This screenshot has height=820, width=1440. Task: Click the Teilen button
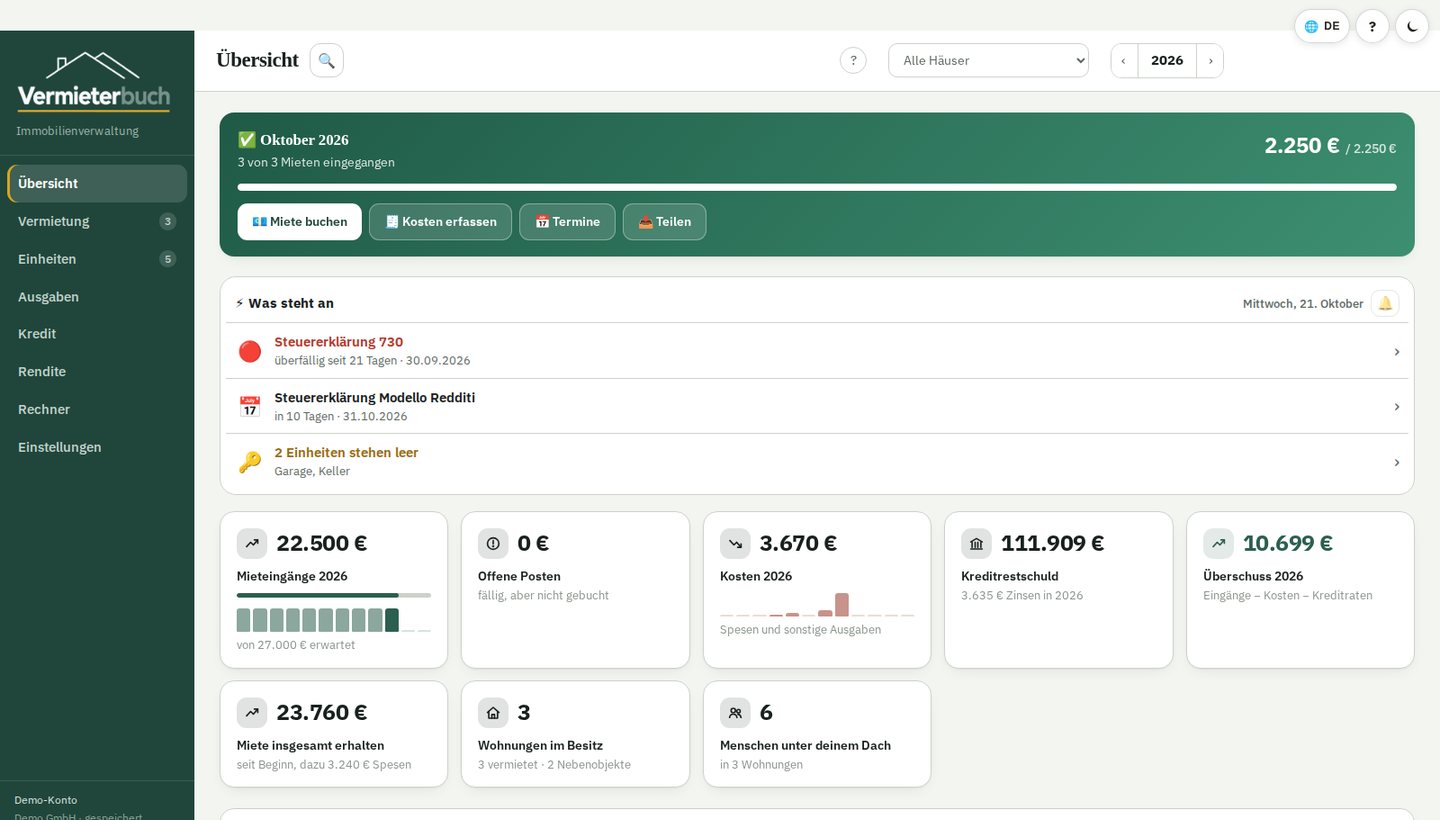click(664, 222)
